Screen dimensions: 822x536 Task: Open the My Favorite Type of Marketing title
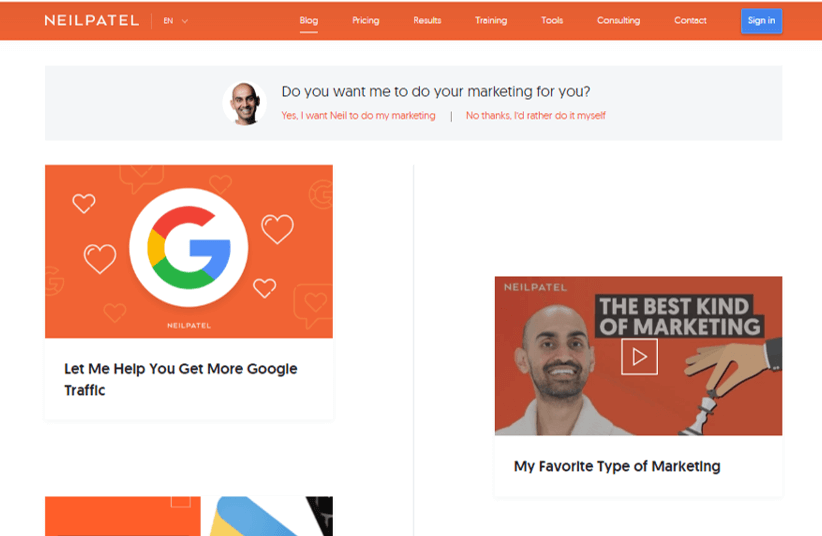click(617, 466)
